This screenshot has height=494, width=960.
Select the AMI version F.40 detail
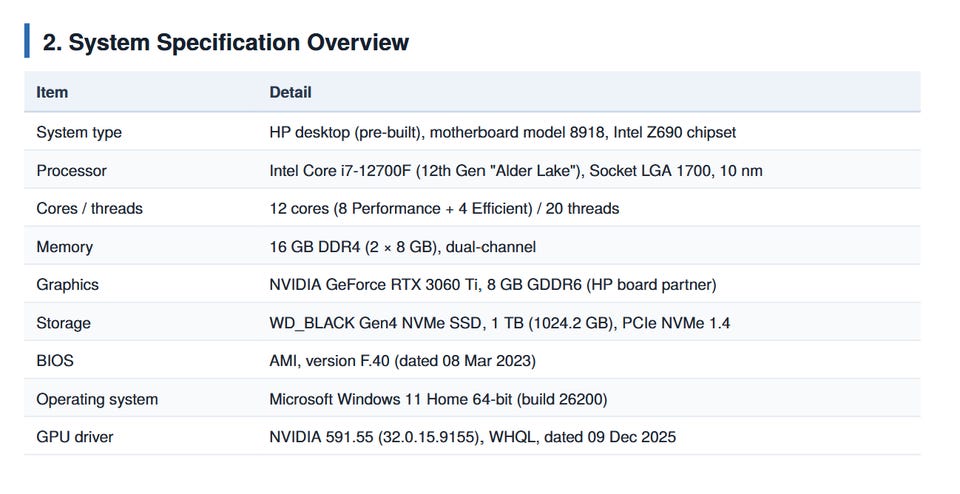[x=403, y=361]
